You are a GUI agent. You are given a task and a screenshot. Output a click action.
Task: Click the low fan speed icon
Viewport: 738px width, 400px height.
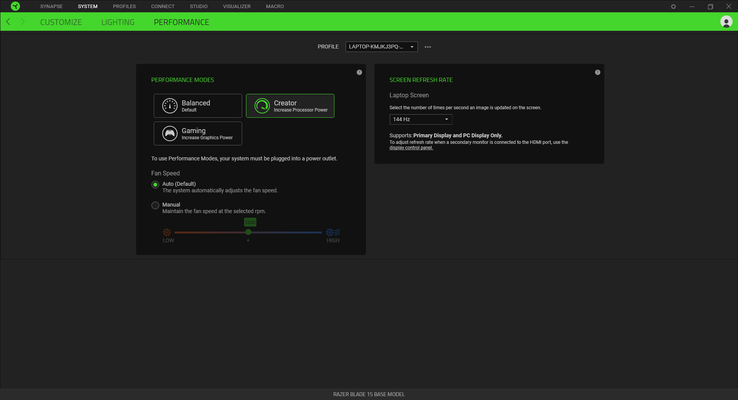point(167,232)
